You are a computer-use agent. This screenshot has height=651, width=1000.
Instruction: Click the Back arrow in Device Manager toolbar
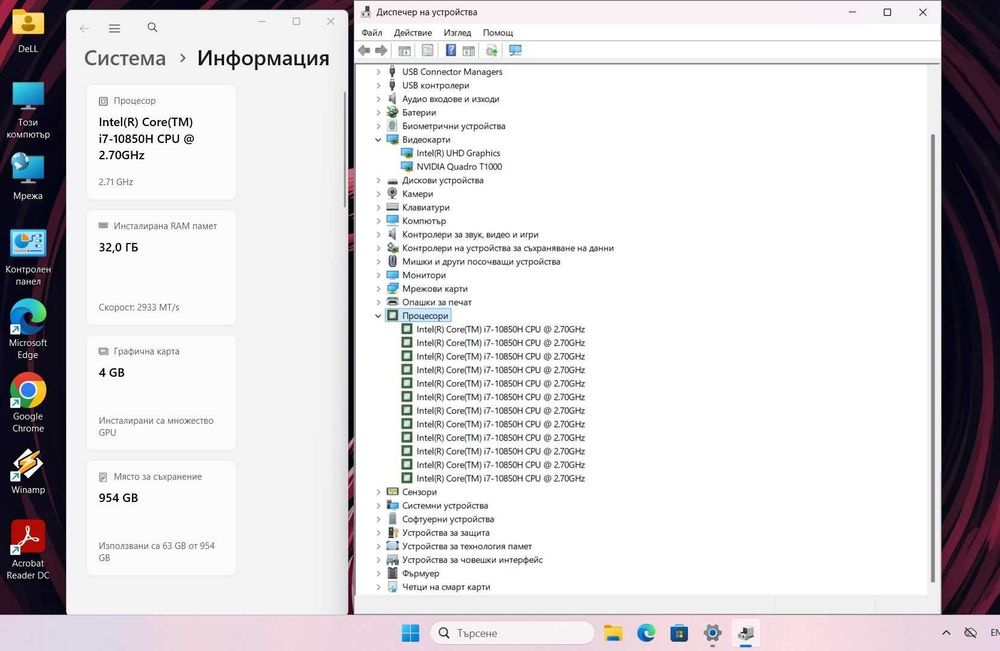[x=364, y=50]
